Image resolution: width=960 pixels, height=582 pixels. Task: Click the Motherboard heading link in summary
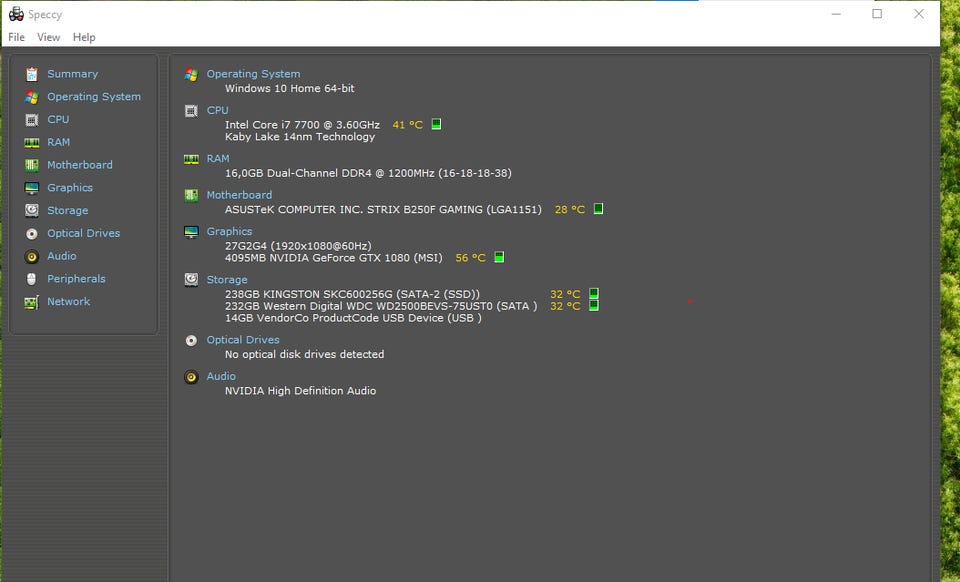click(x=239, y=195)
